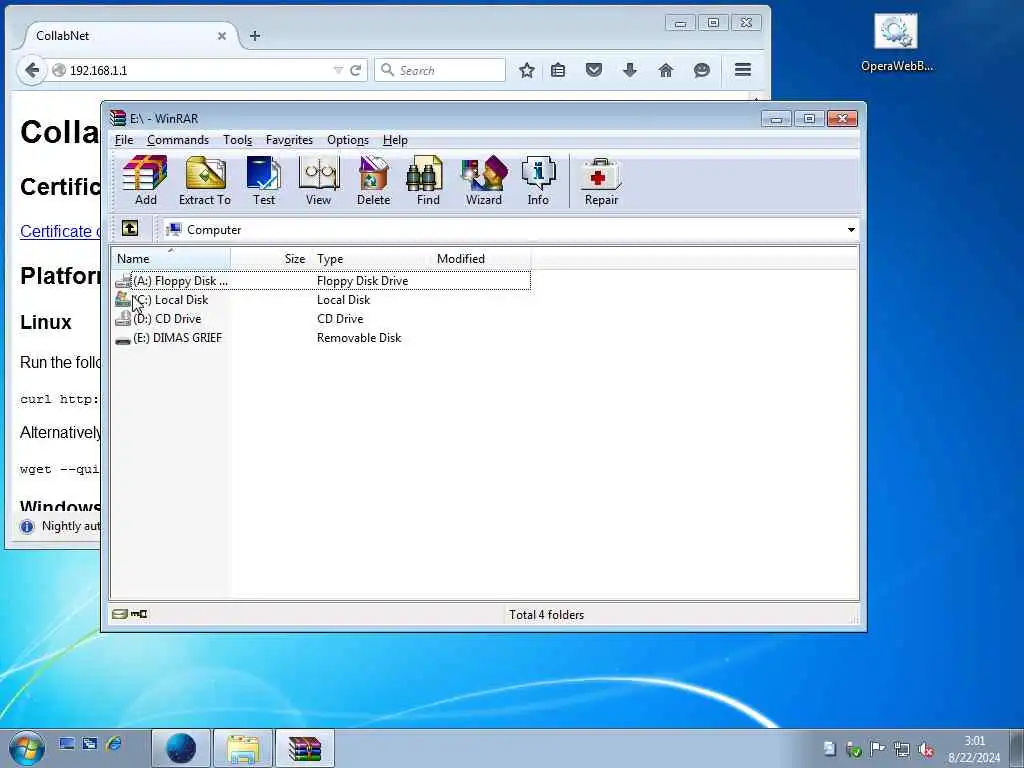Viewport: 1024px width, 768px height.
Task: Click 'Floppy Disk Drive' type text
Action: tap(362, 281)
